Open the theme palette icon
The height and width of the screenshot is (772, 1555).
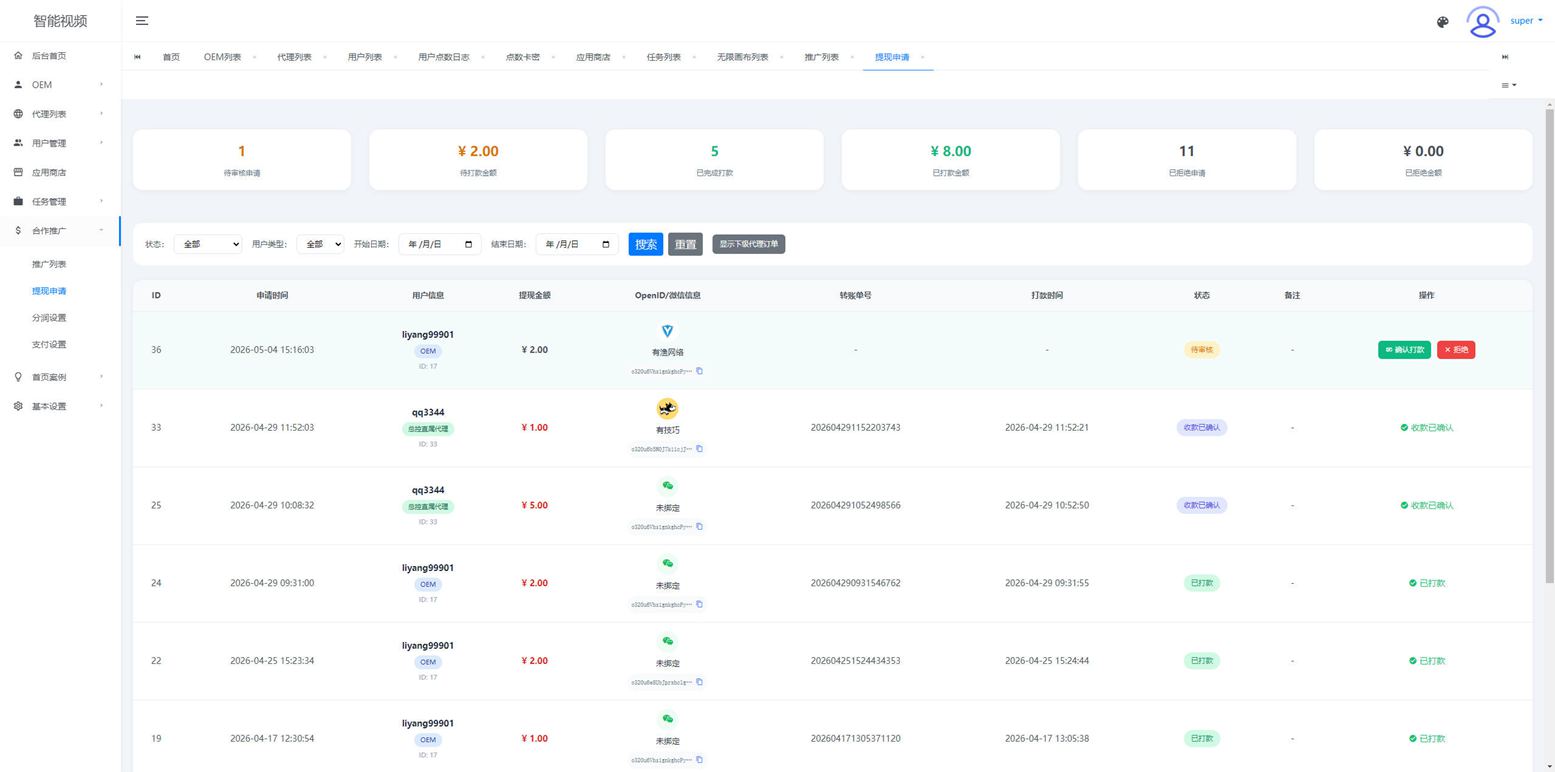click(x=1442, y=22)
